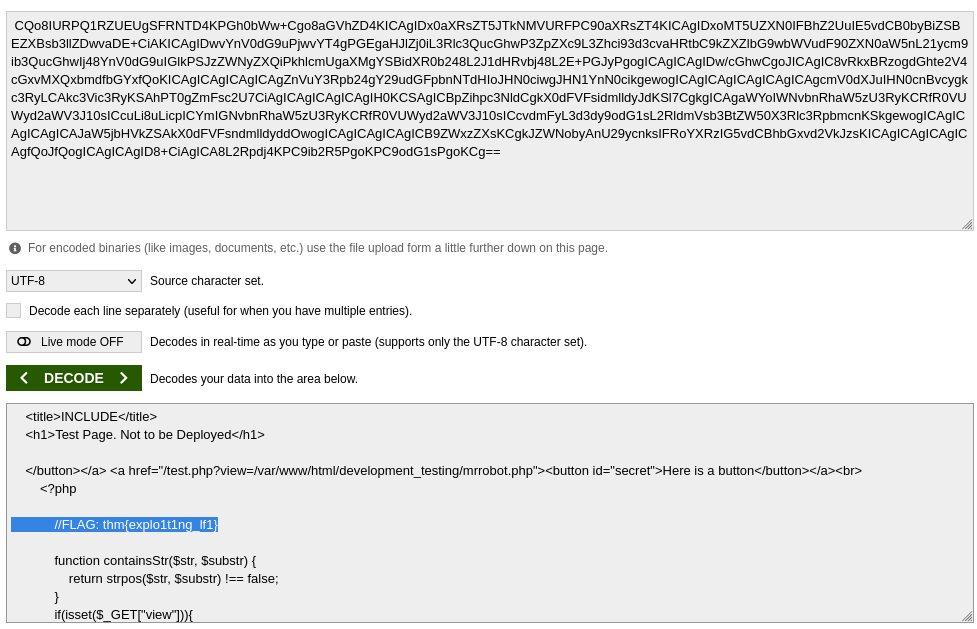Click the 'Decodes in real-time' description text

click(x=368, y=342)
